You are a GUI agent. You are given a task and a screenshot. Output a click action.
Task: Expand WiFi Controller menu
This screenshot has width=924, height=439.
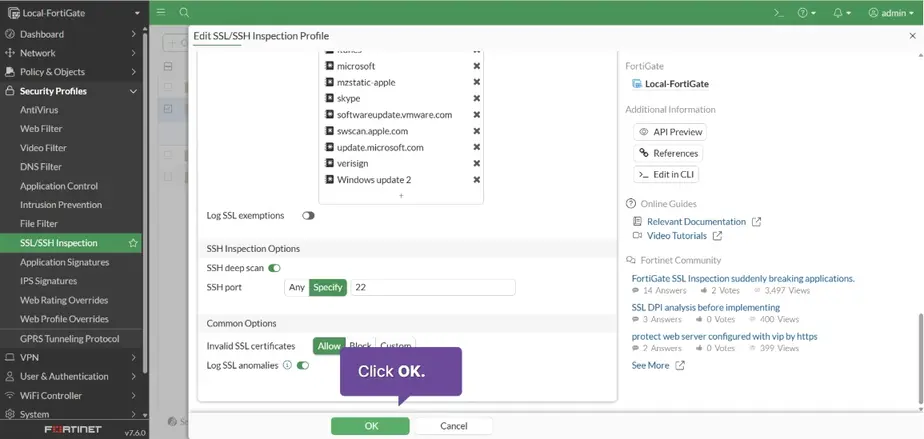tap(71, 396)
